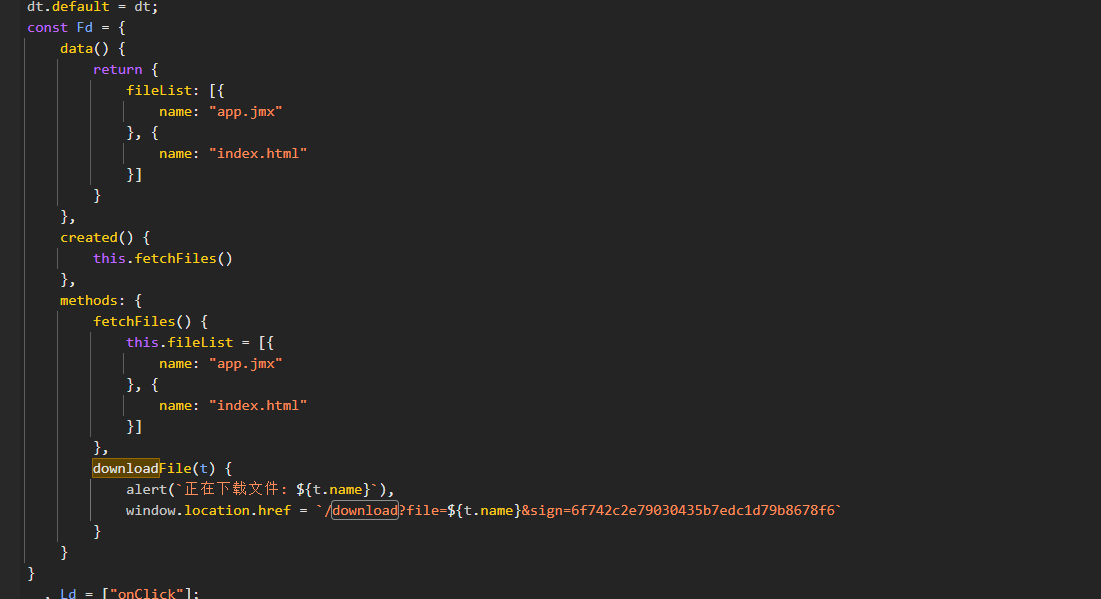Select "app.jmx" string inside fetchFiles method

(x=245, y=363)
